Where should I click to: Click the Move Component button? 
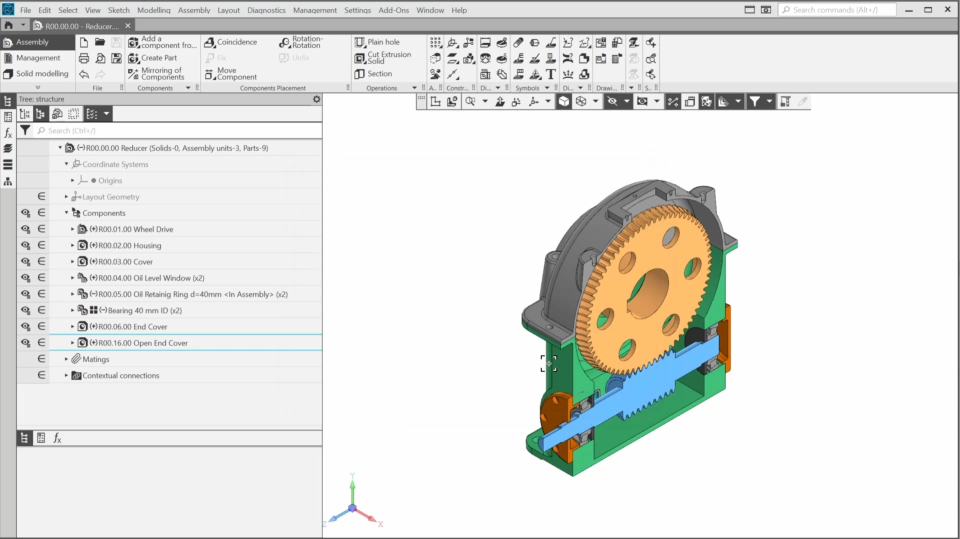229,74
